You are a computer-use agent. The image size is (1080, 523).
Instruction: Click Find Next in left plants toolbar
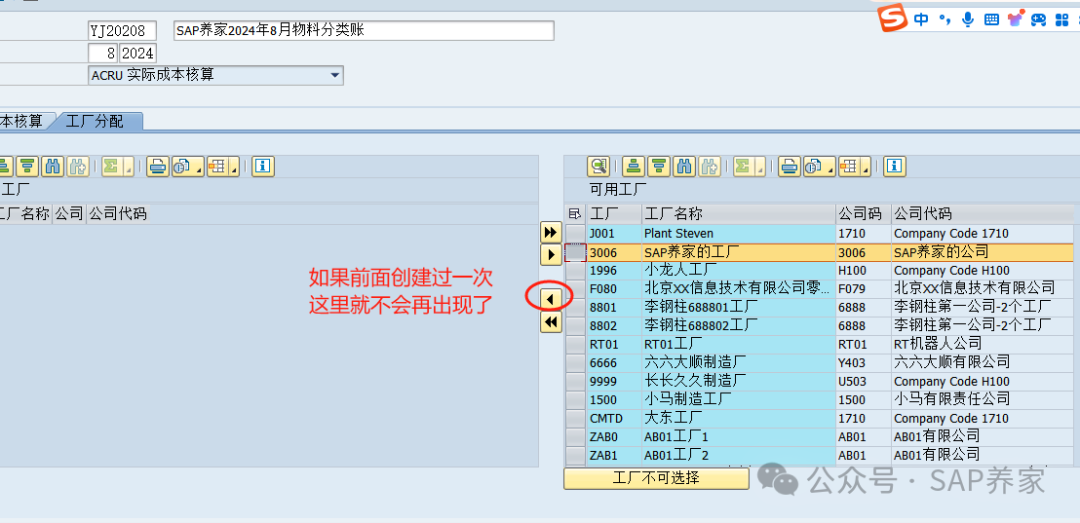(x=78, y=166)
